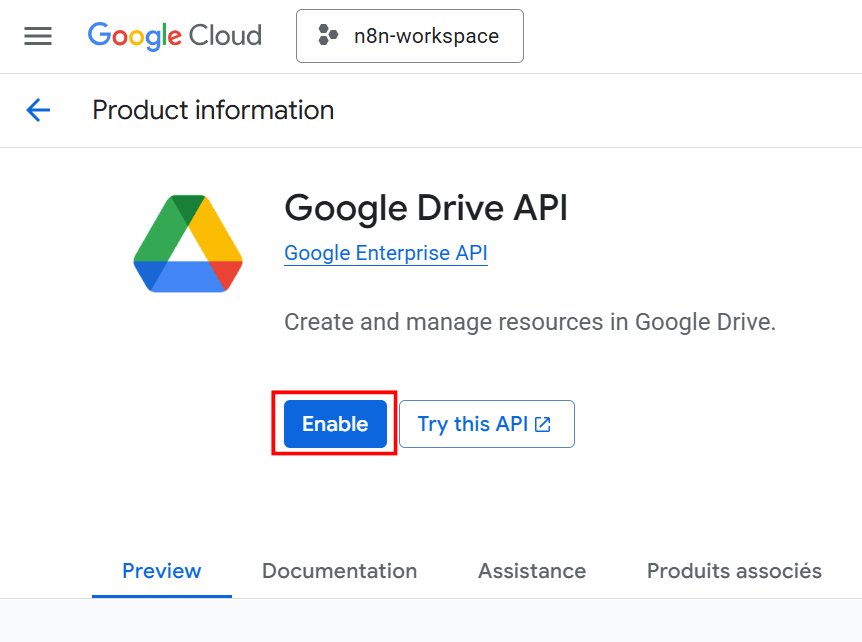Image resolution: width=862 pixels, height=642 pixels.
Task: Click the Google Drive API title text
Action: pyautogui.click(x=425, y=208)
